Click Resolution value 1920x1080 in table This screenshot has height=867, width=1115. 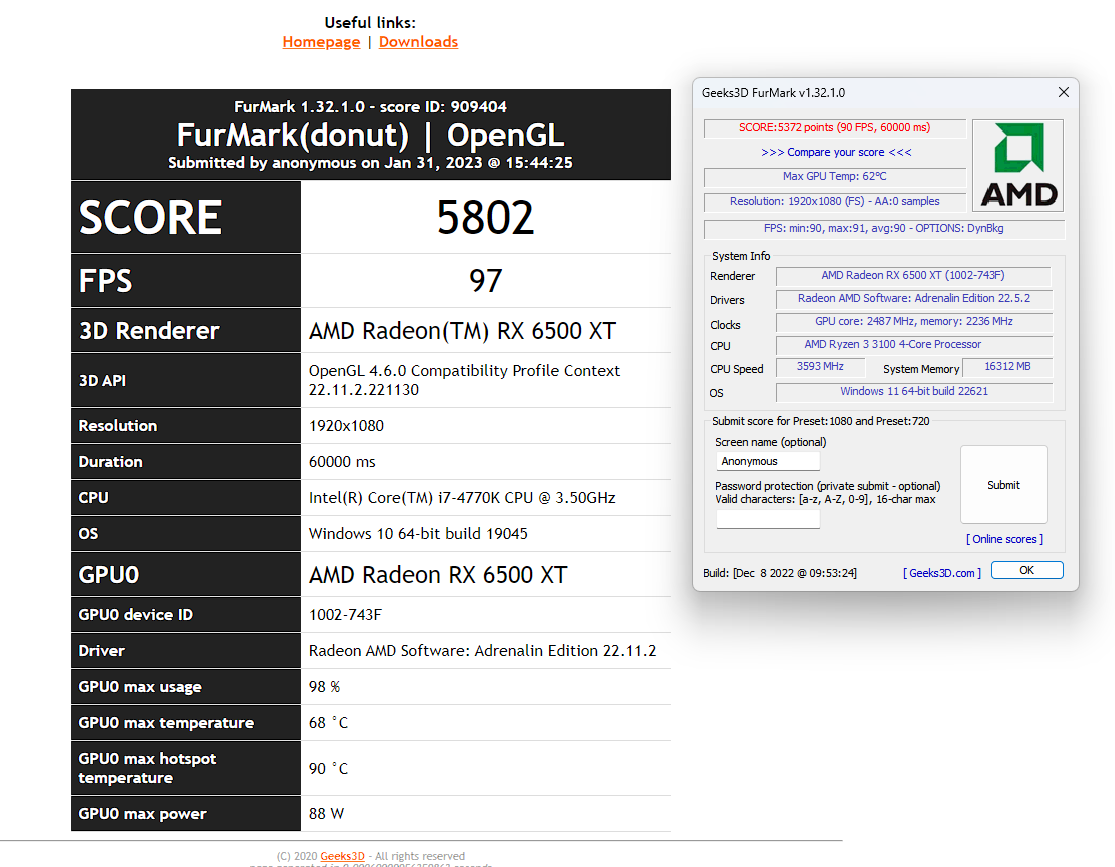[346, 426]
